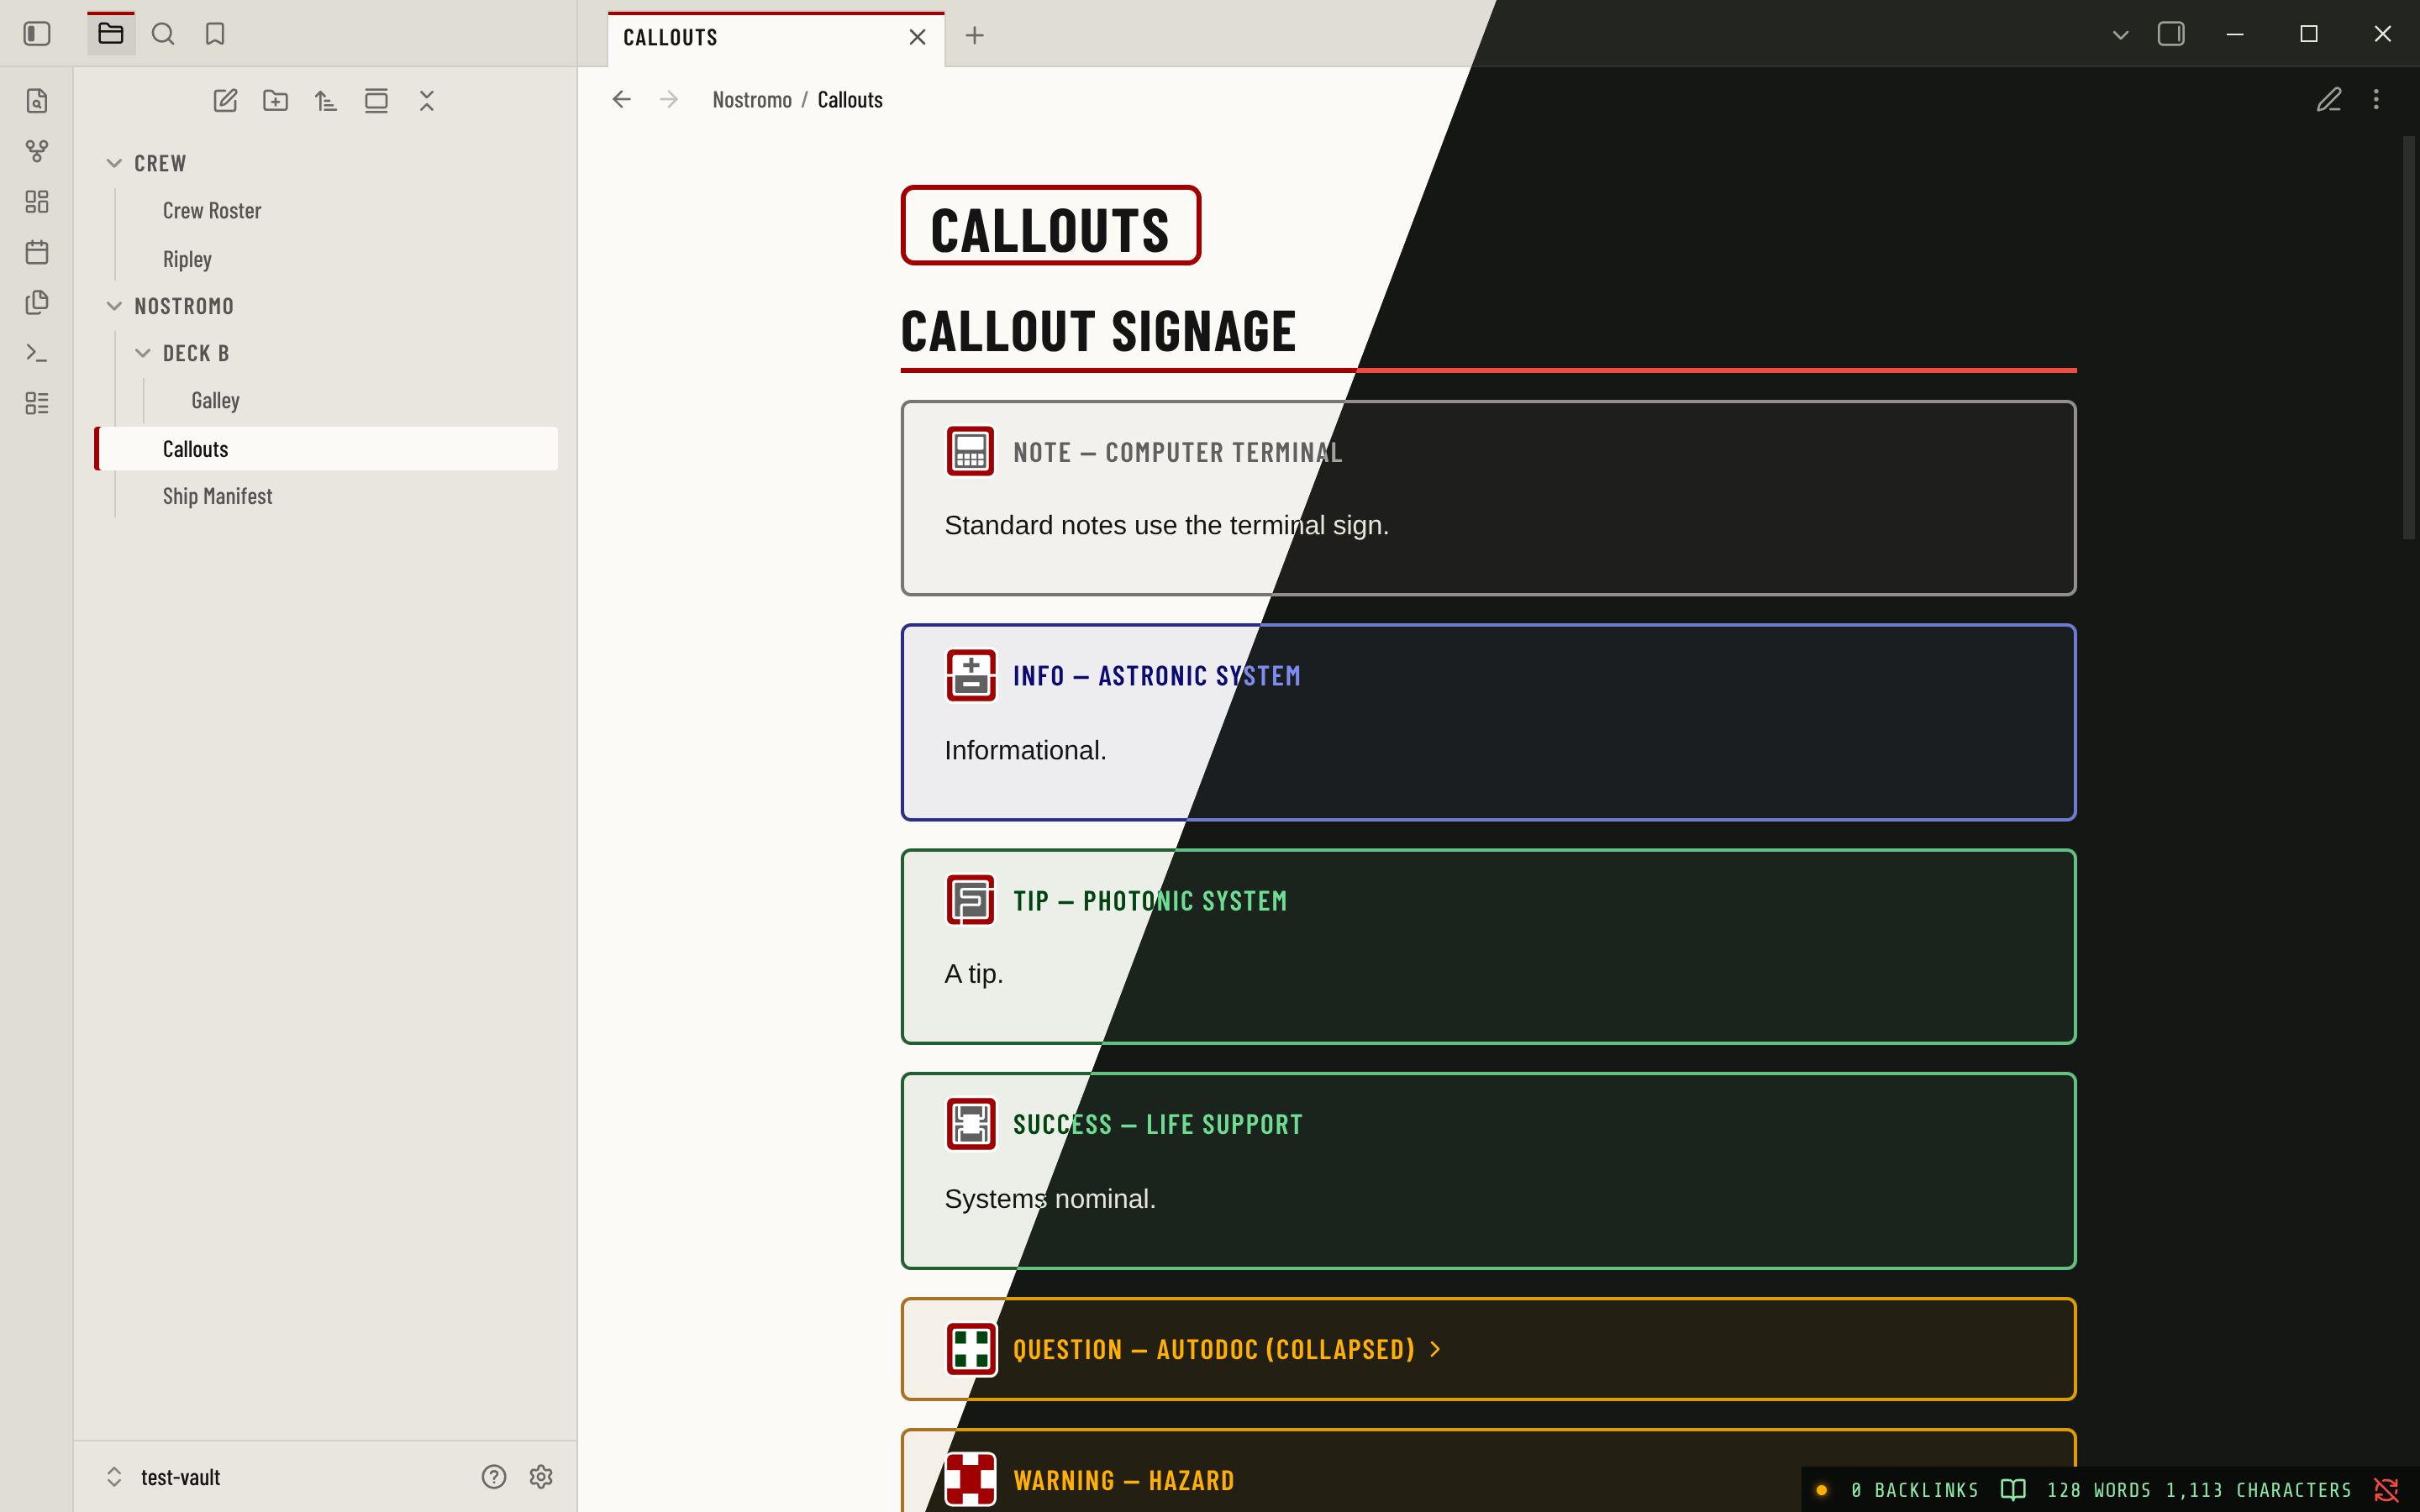Open the bases list ribbon icon
The image size is (2420, 1512).
click(x=37, y=403)
